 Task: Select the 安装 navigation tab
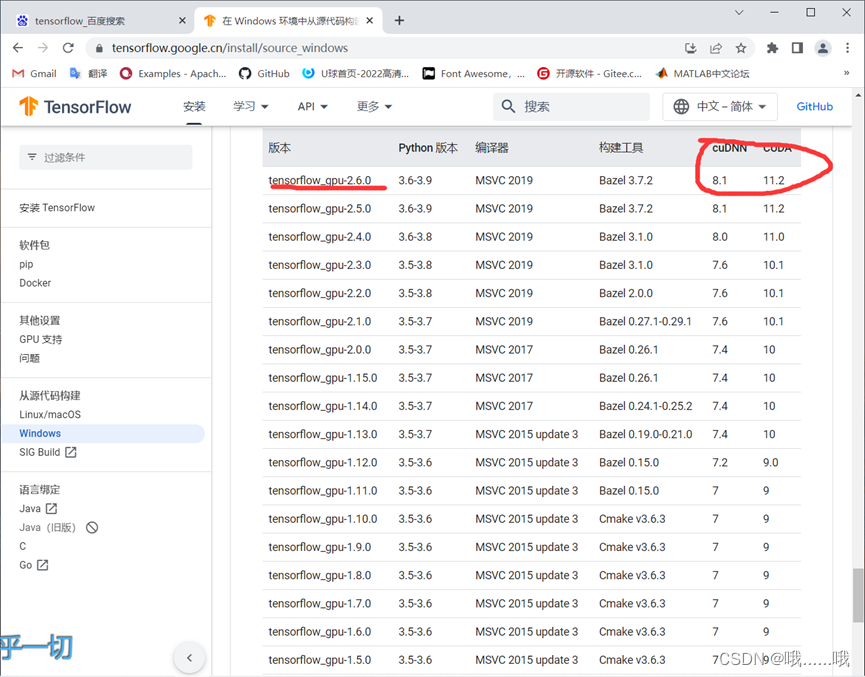pos(194,106)
